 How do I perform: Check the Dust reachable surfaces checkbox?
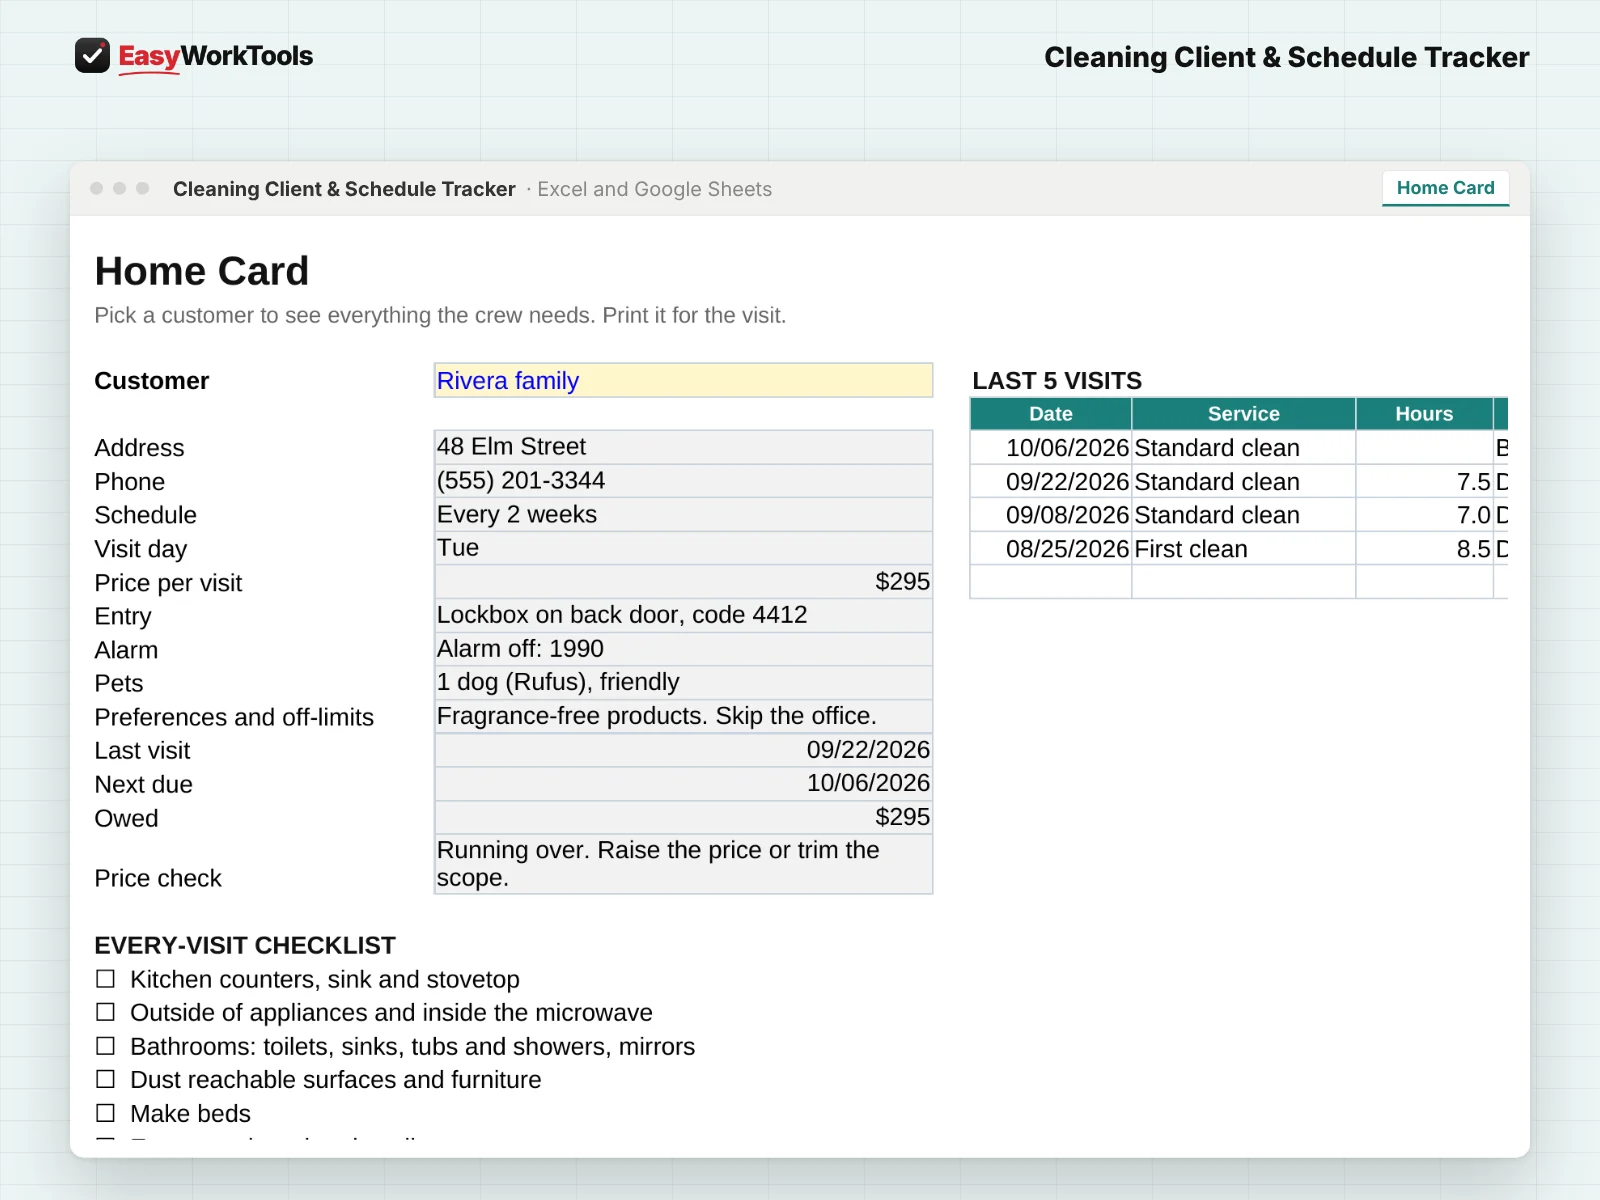pyautogui.click(x=105, y=1080)
